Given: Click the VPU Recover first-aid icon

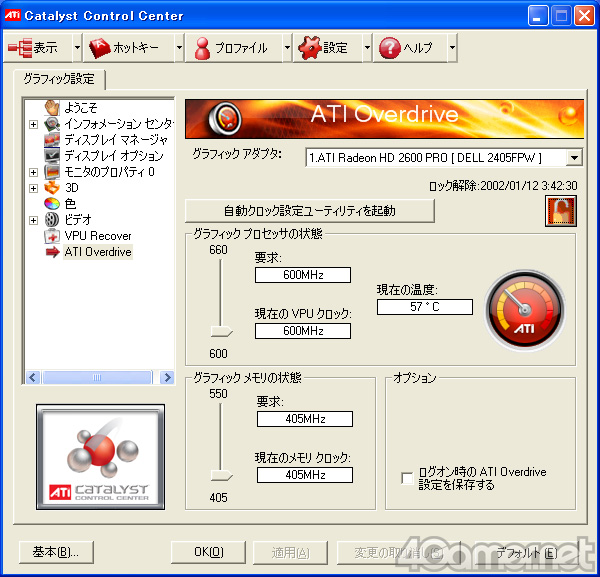Looking at the screenshot, I should click(x=52, y=236).
